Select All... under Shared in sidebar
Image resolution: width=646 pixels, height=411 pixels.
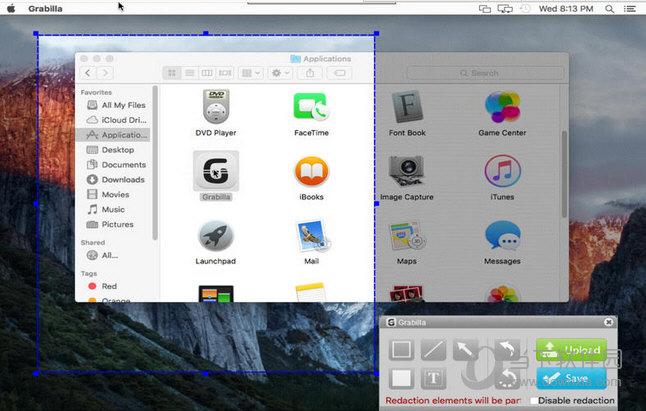coord(113,255)
